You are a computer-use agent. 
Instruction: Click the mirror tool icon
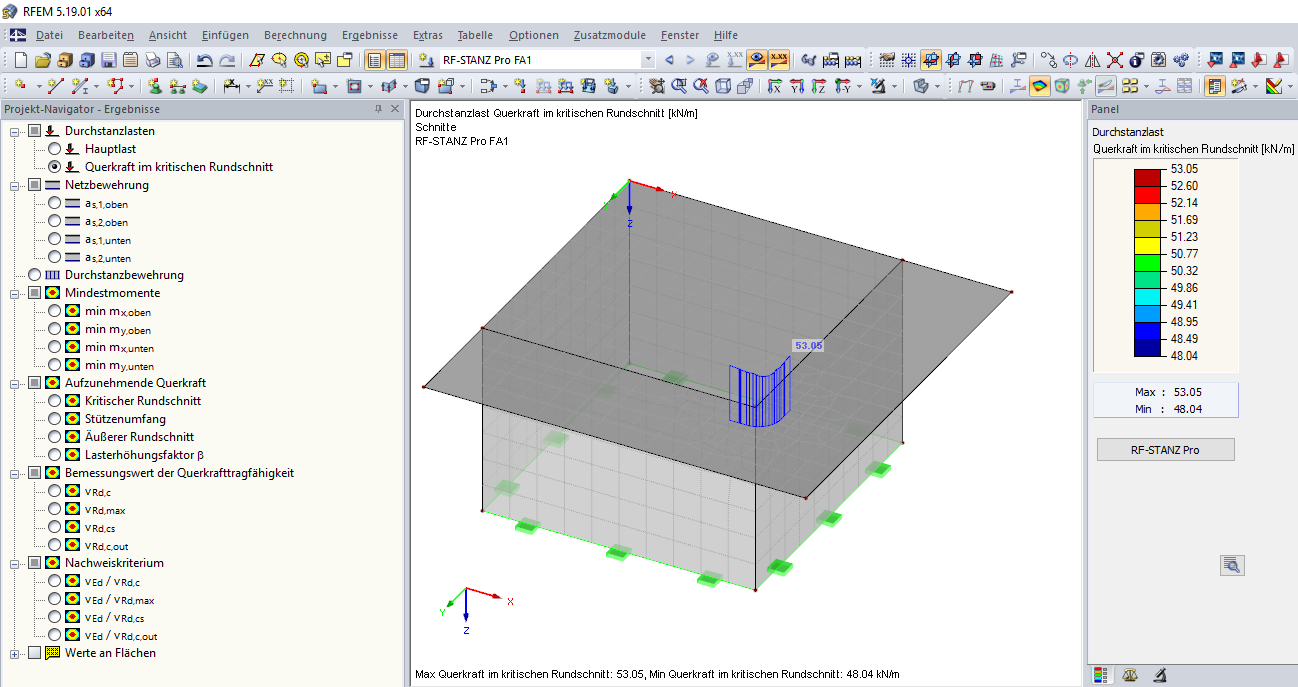point(1092,60)
